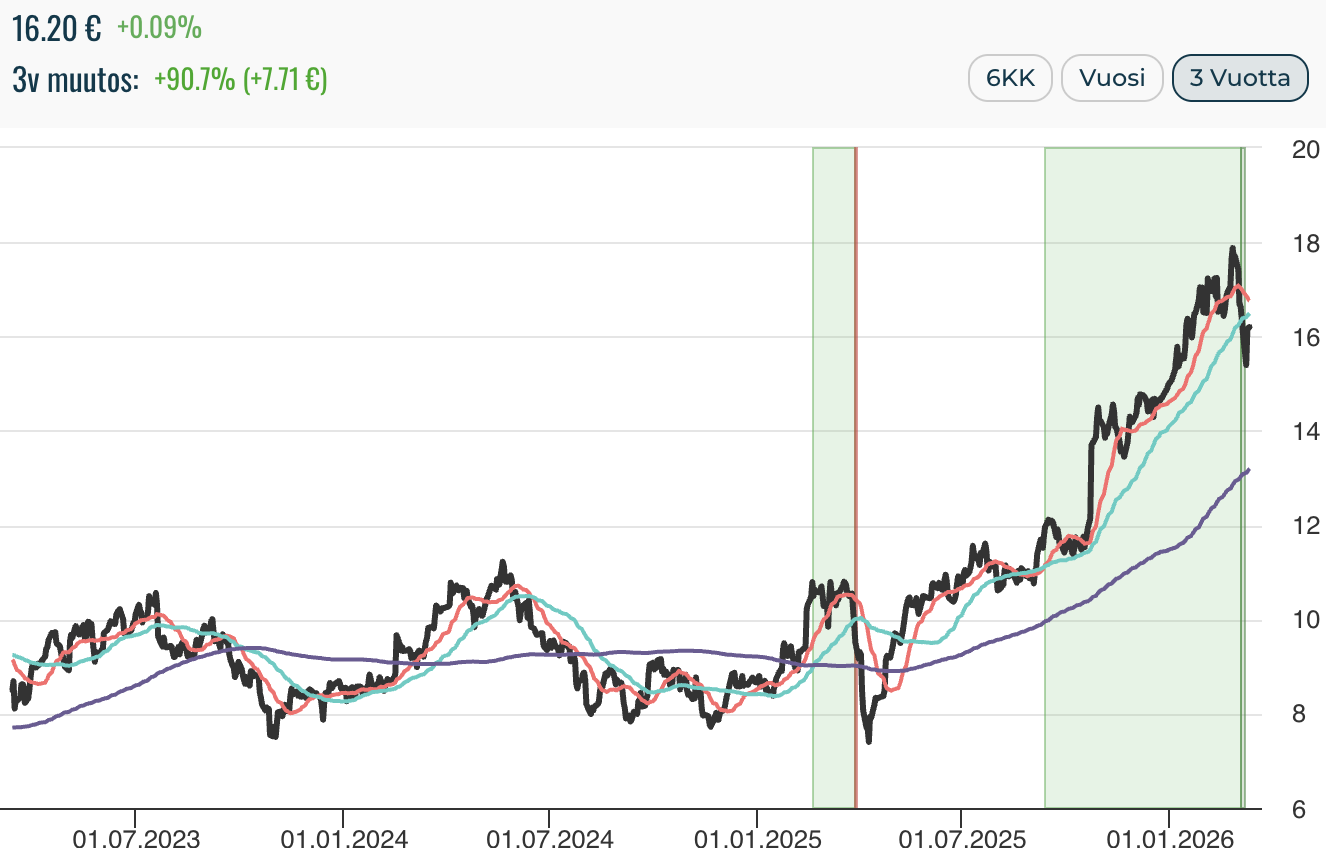Click the 01.01.2026 date axis label
This screenshot has width=1326, height=854.
point(1168,838)
